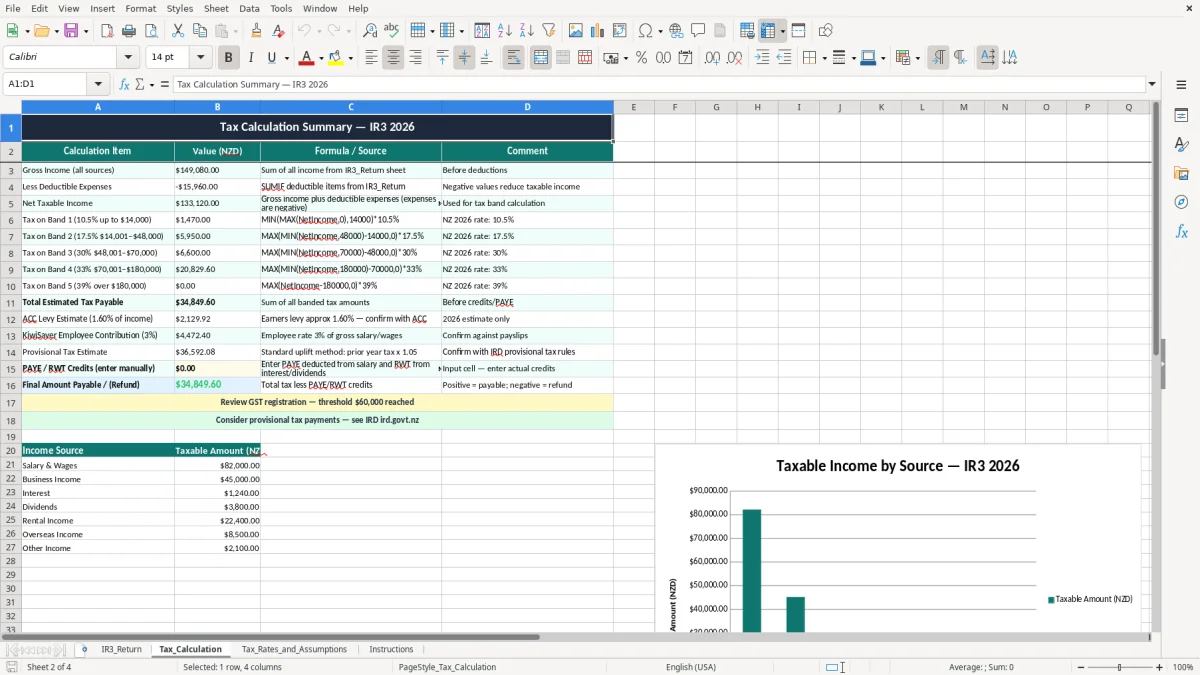The height and width of the screenshot is (675, 1200).
Task: Add a decimal place
Action: [712, 58]
